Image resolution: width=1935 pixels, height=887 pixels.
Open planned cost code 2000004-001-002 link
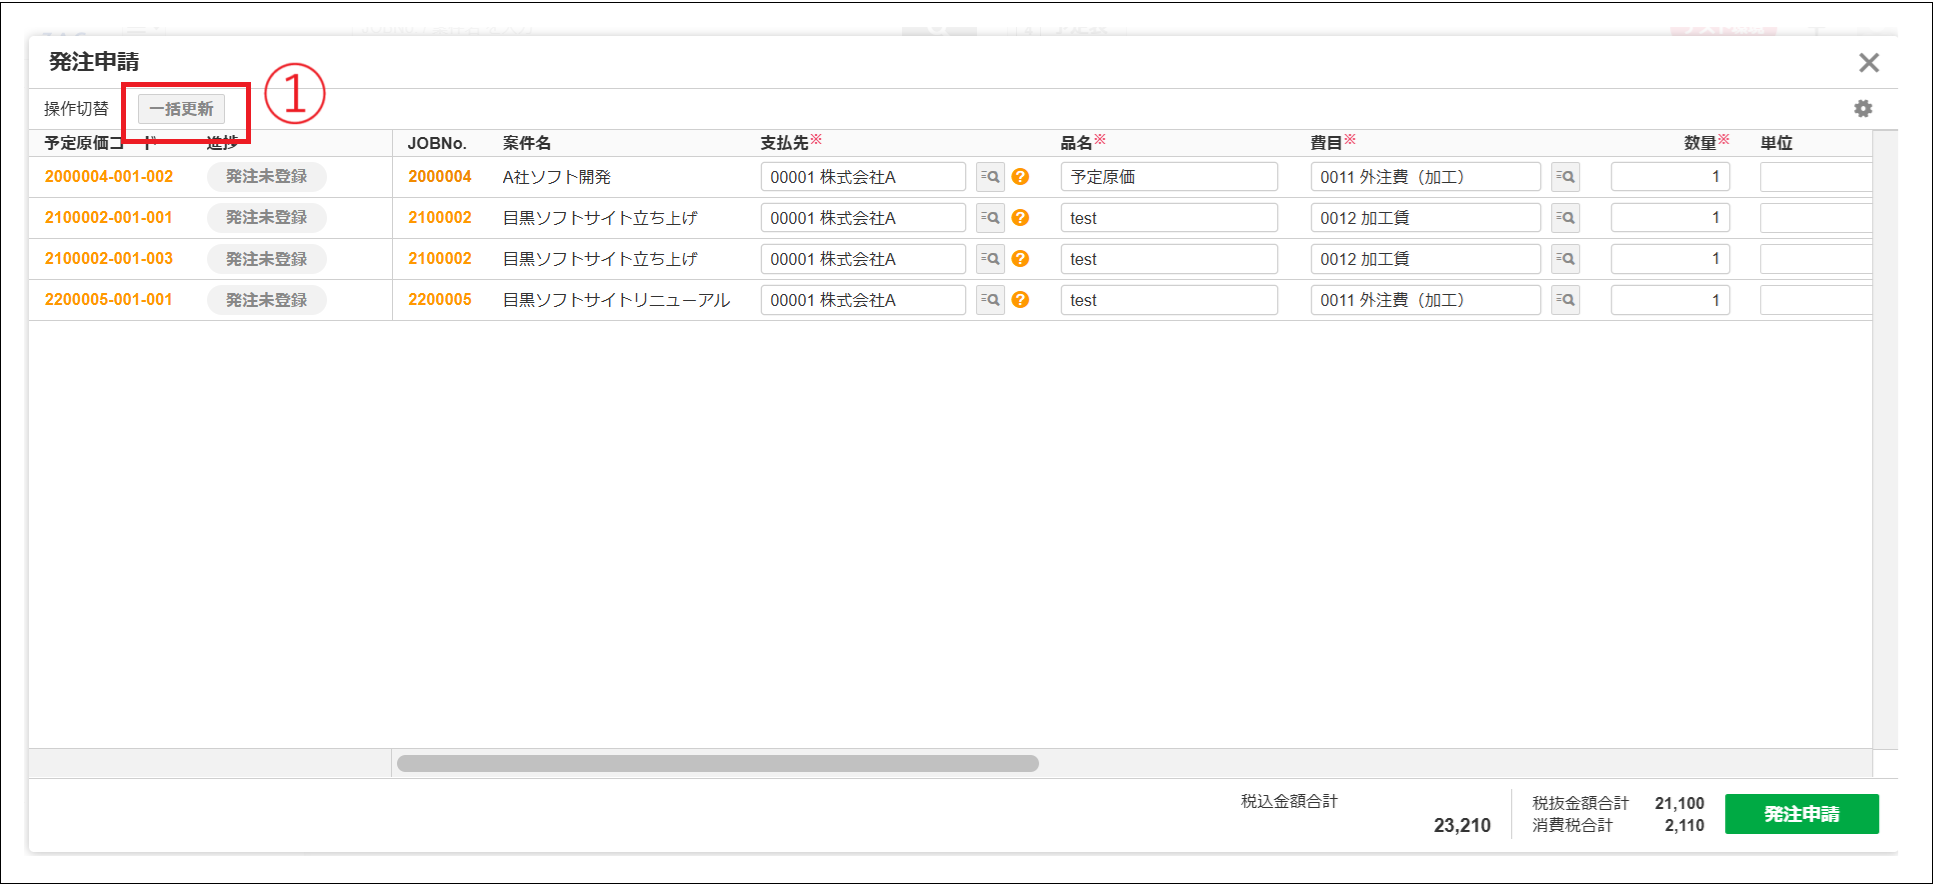pos(109,177)
